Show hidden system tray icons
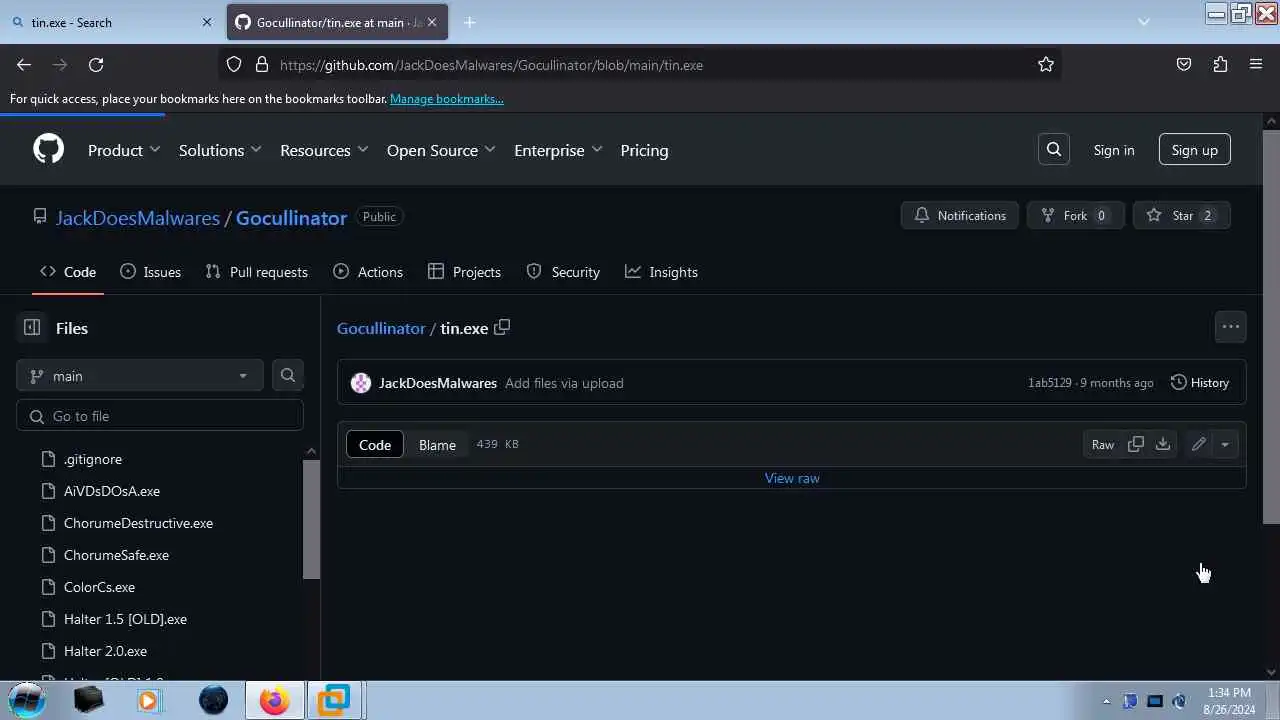Image resolution: width=1280 pixels, height=720 pixels. coord(1106,701)
